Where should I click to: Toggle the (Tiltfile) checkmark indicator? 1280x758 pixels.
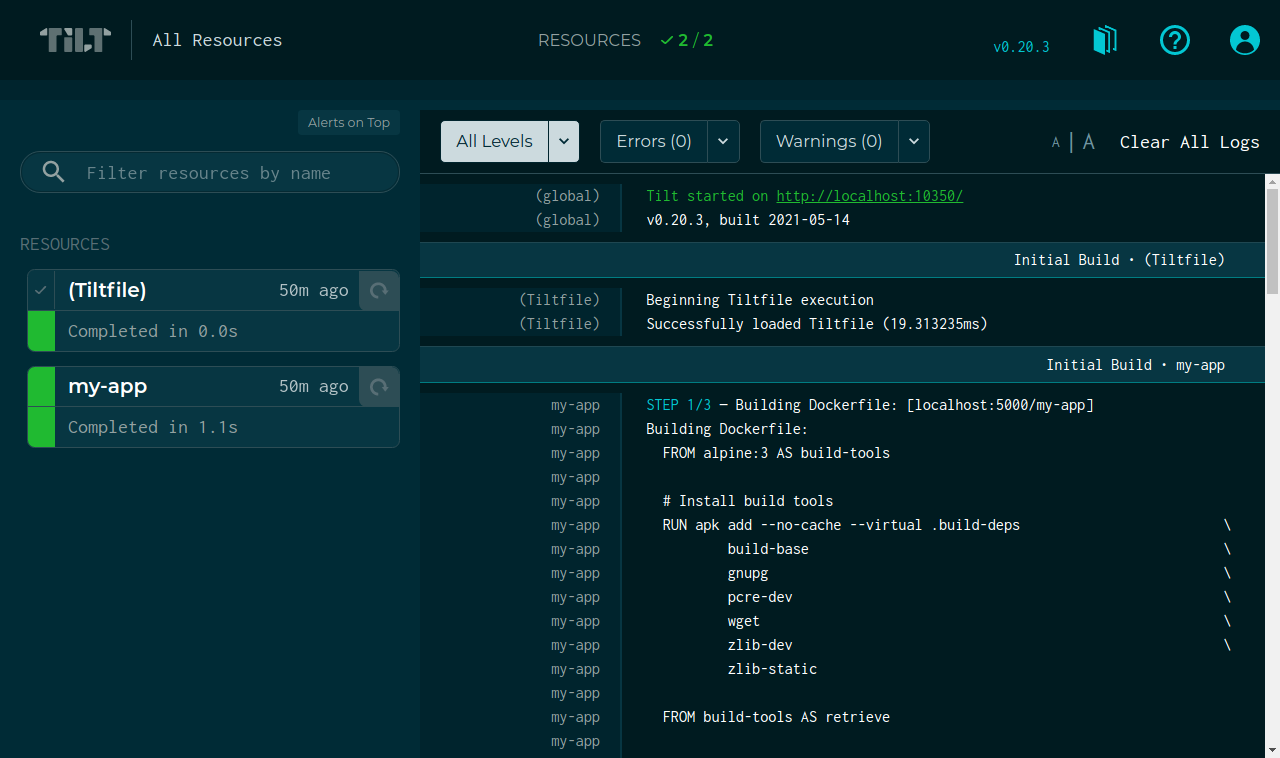click(41, 290)
